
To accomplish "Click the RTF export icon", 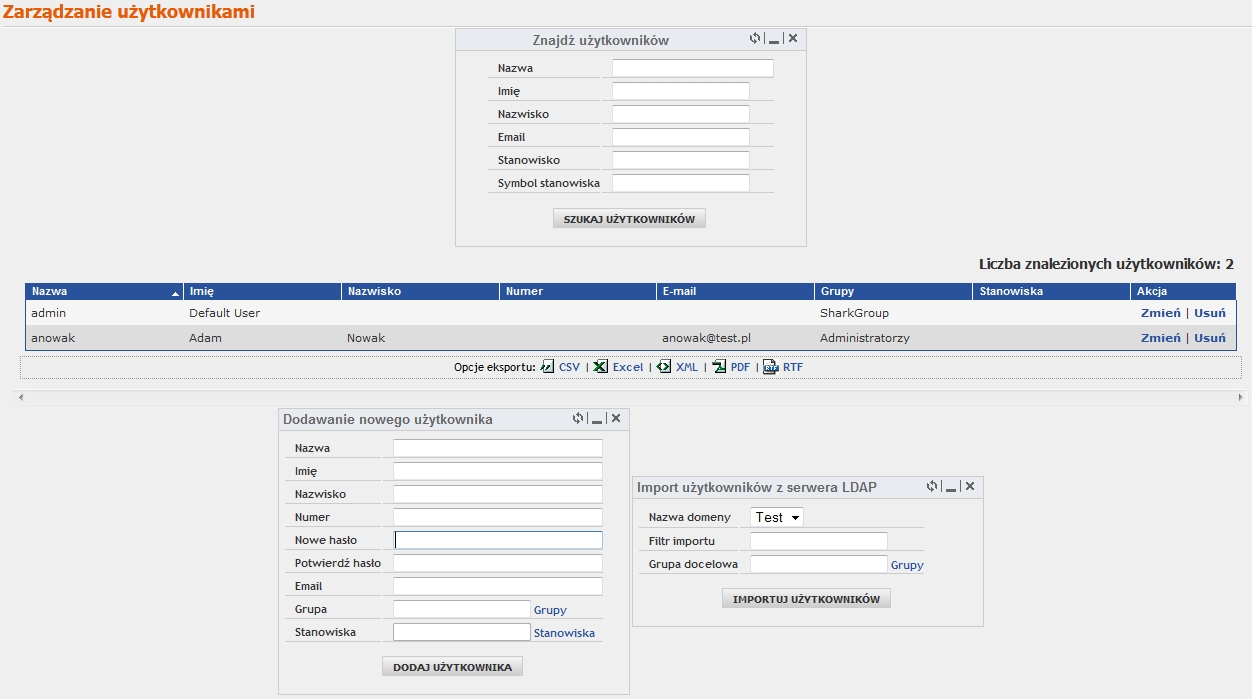I will [x=771, y=367].
